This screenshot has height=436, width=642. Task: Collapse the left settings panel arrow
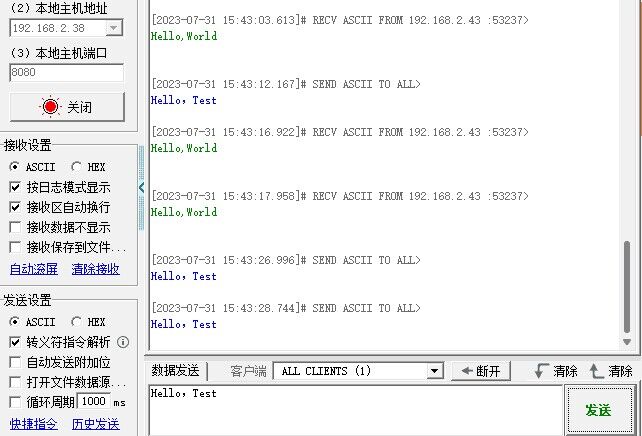point(141,187)
